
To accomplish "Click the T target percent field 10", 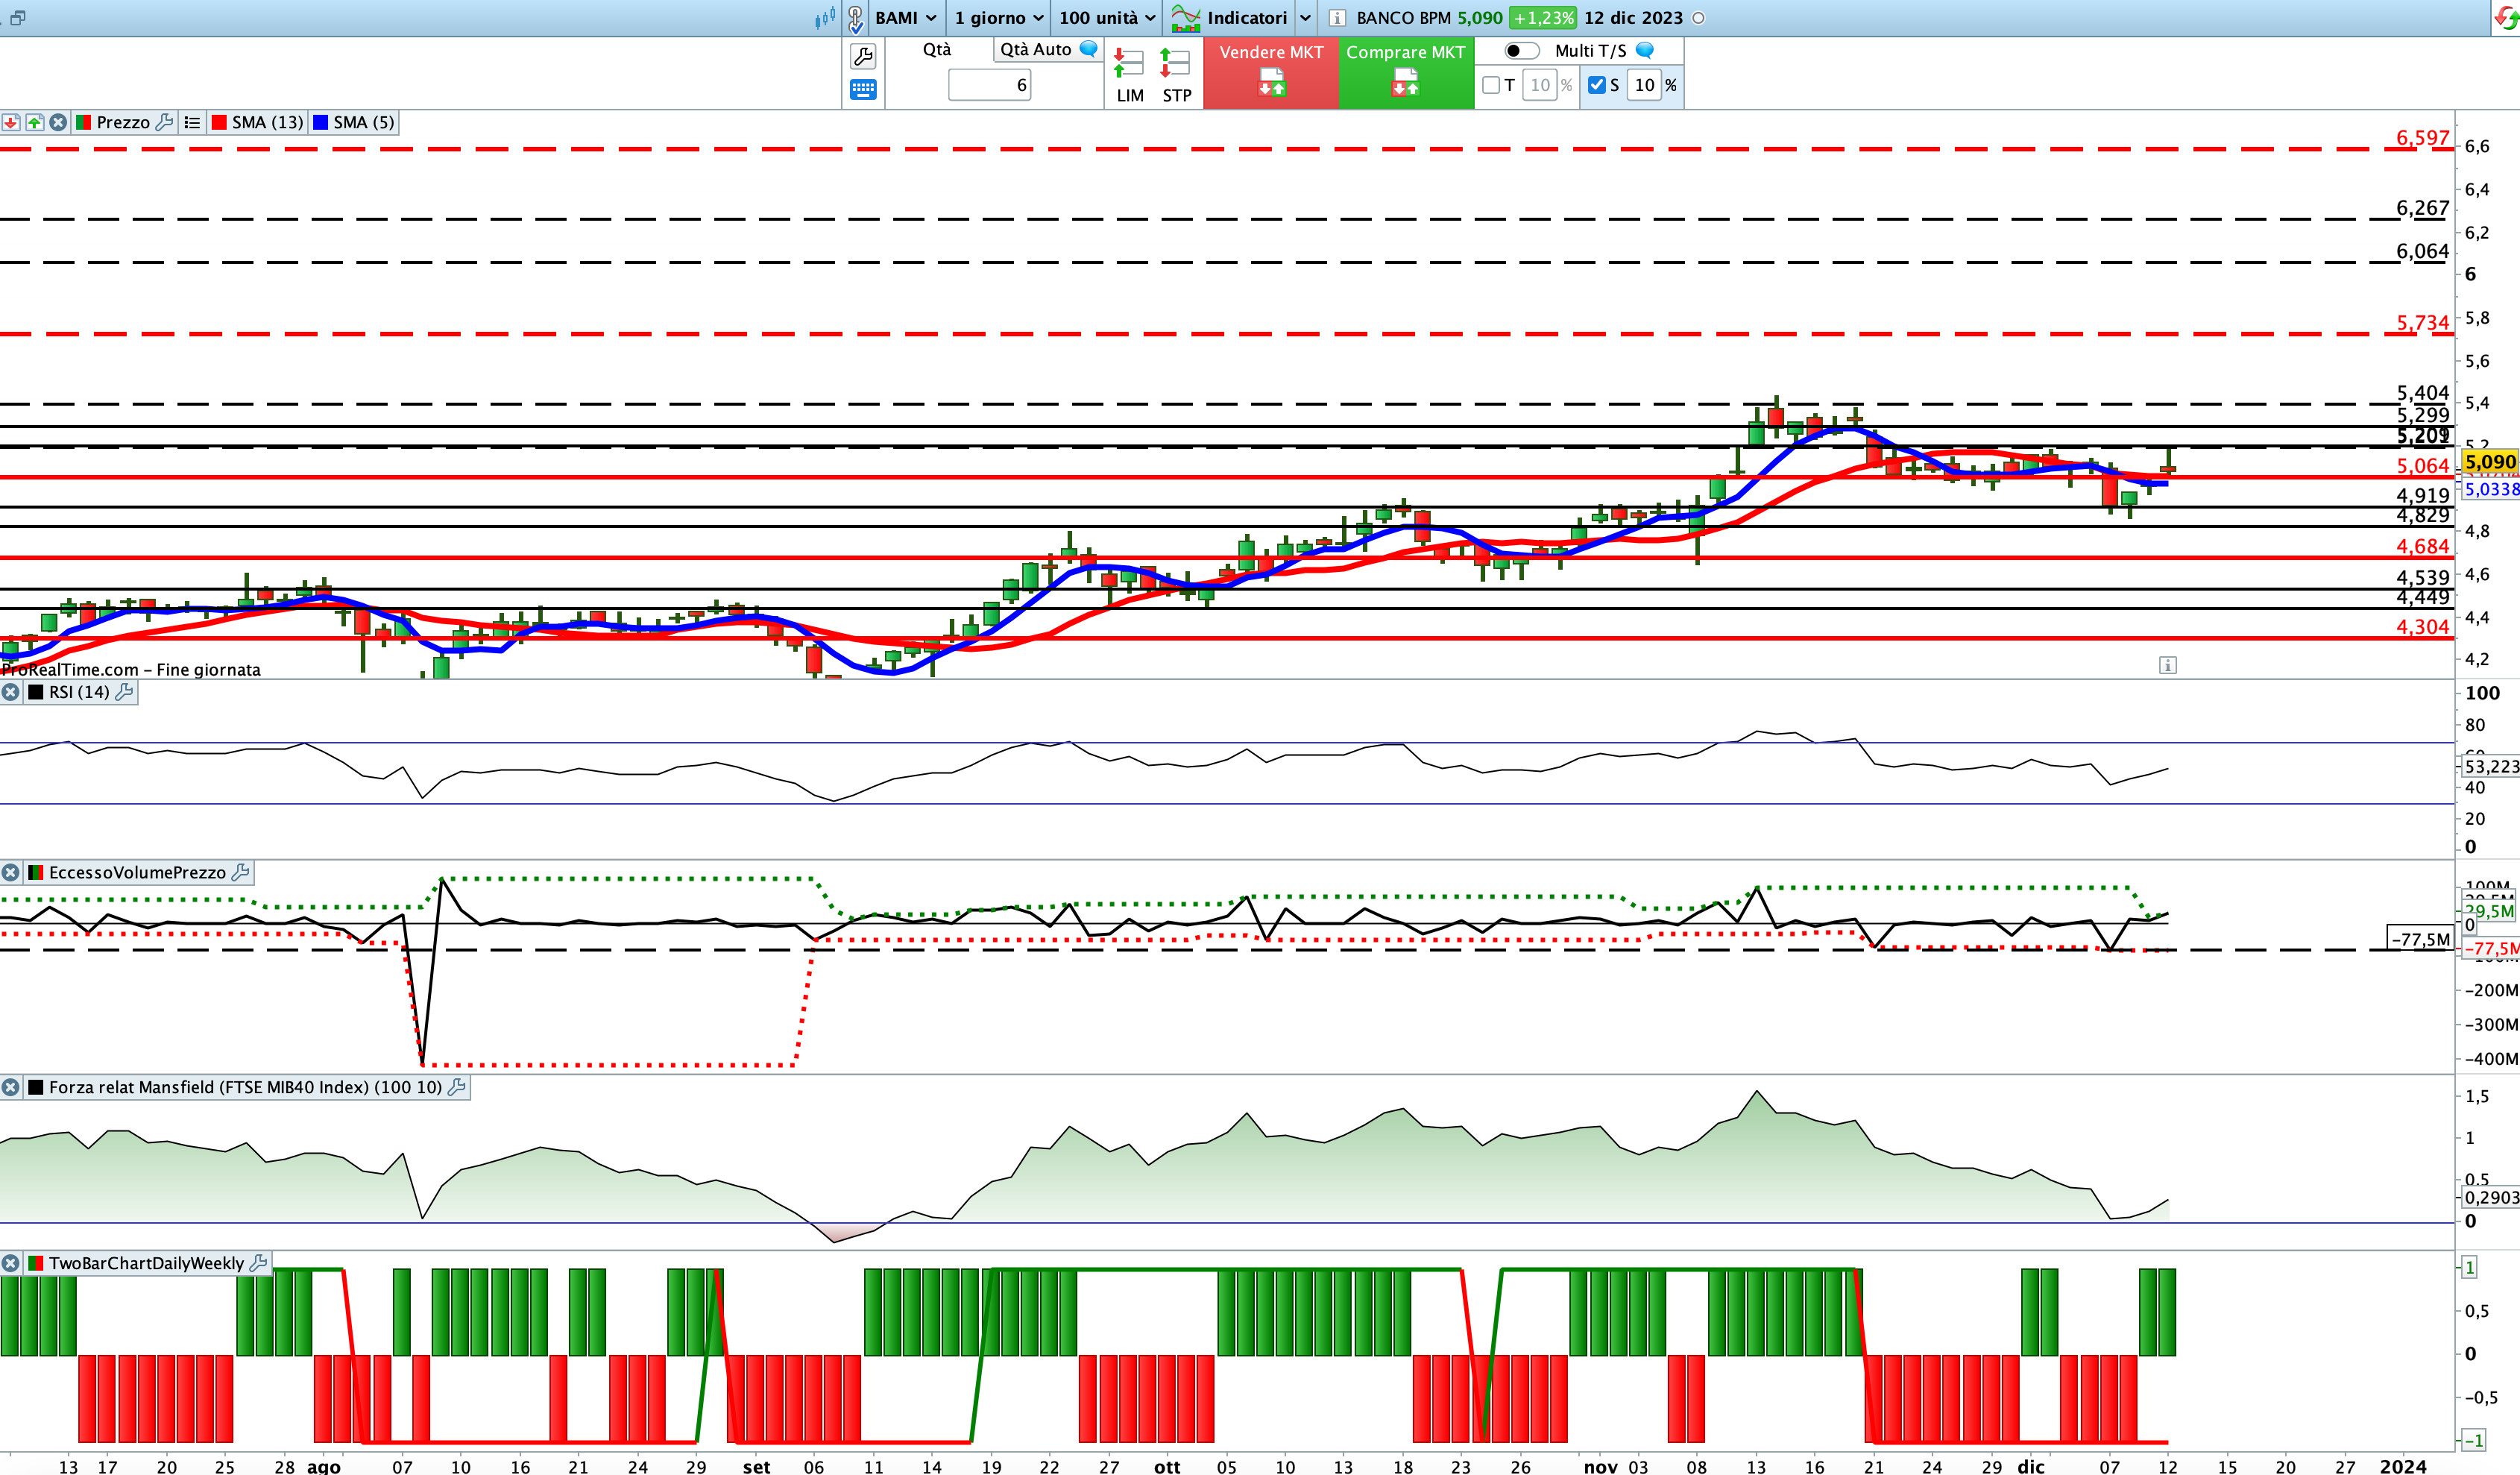I will pos(1540,85).
